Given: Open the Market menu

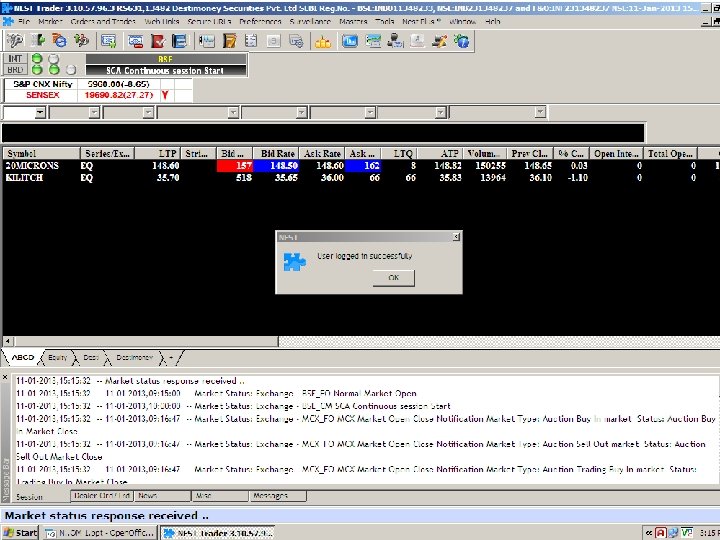Looking at the screenshot, I should [x=50, y=22].
